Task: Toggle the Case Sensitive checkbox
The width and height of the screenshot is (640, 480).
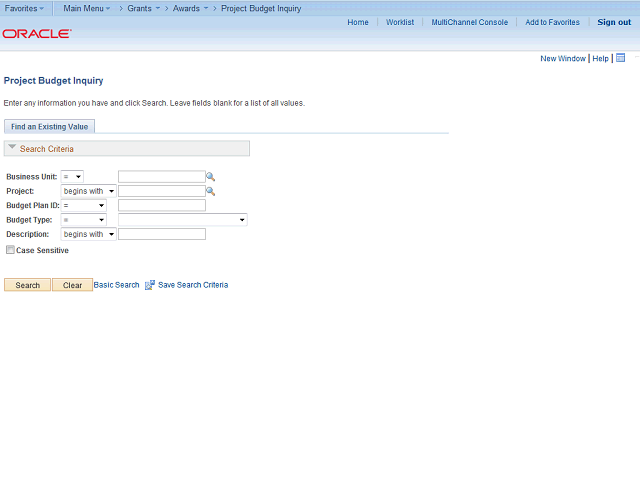Action: (x=10, y=250)
